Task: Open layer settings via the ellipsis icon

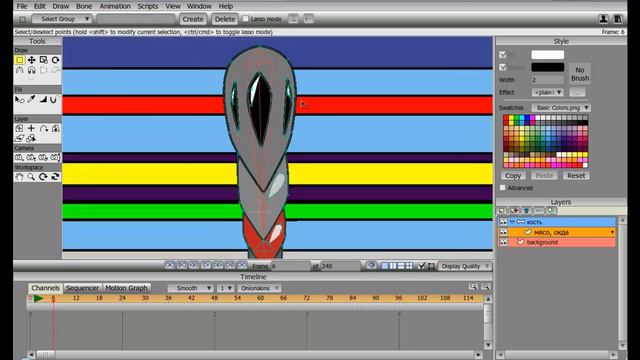Action: [539, 211]
